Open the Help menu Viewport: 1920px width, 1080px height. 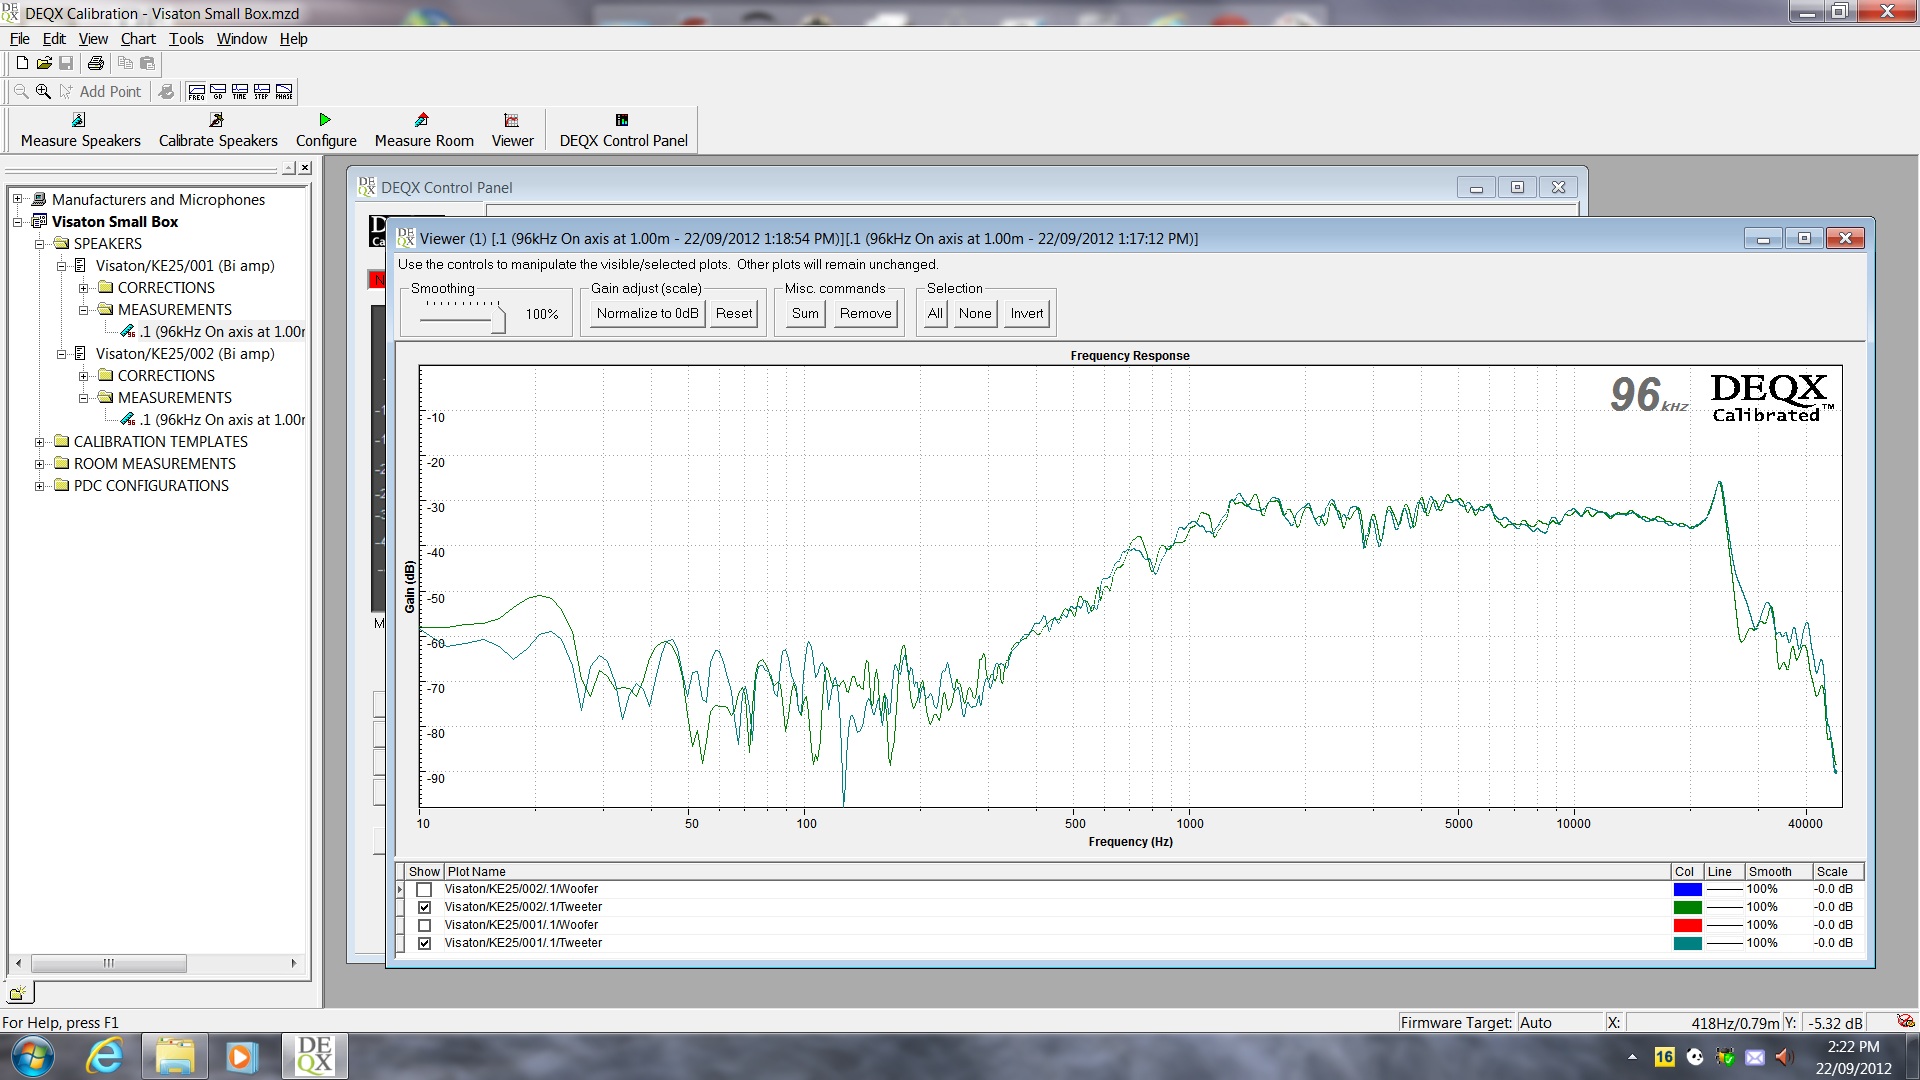point(293,39)
